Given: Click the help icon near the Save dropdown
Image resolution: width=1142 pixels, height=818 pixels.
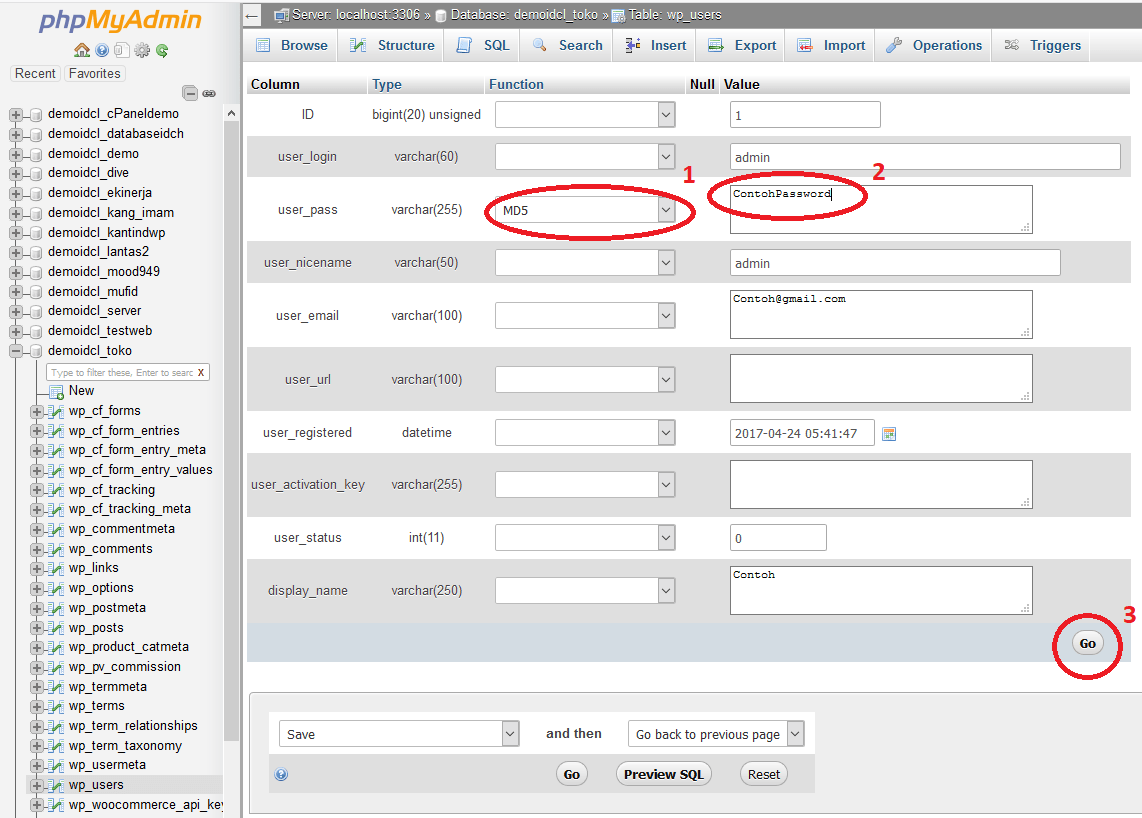Looking at the screenshot, I should [281, 773].
